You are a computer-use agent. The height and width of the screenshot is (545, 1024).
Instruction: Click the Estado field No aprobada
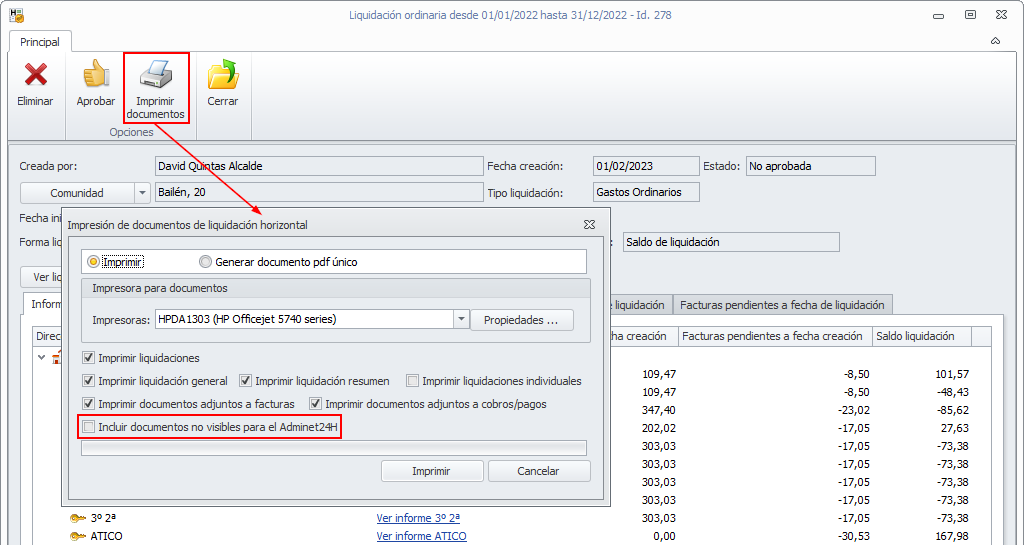tap(810, 166)
